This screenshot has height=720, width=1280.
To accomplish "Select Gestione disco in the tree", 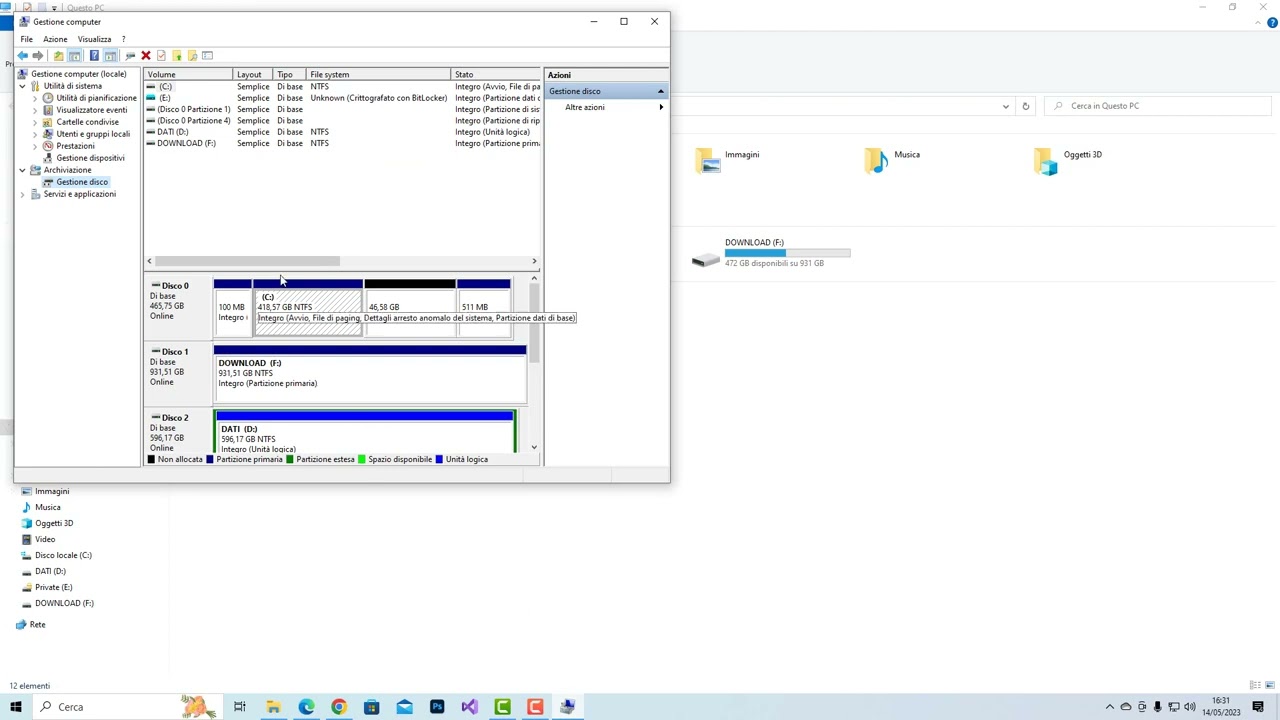I will tap(82, 182).
